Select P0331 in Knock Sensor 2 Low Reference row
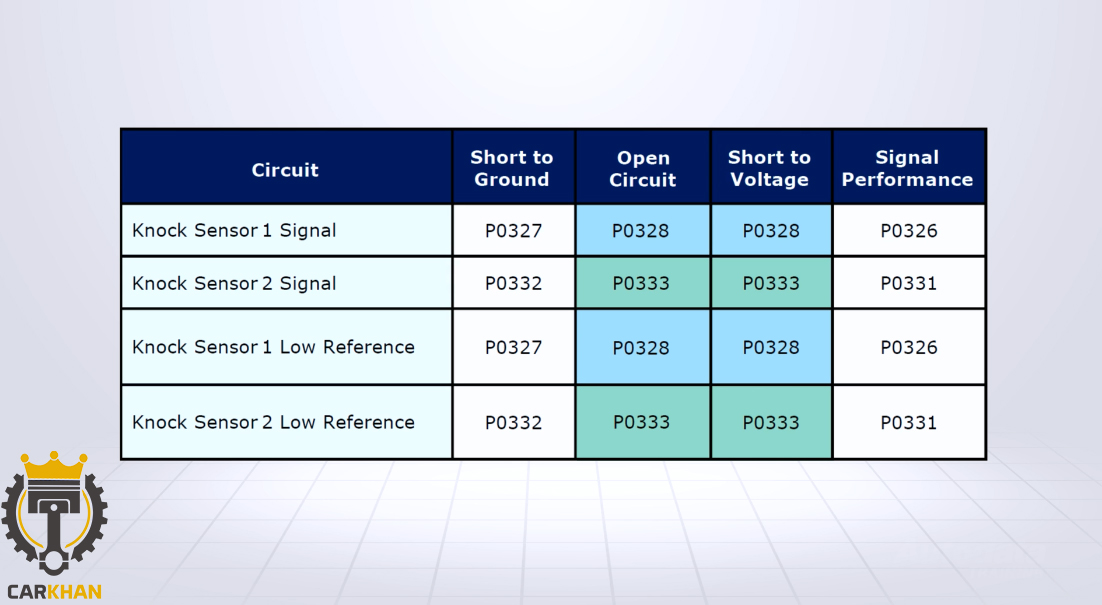1102x605 pixels. point(908,422)
